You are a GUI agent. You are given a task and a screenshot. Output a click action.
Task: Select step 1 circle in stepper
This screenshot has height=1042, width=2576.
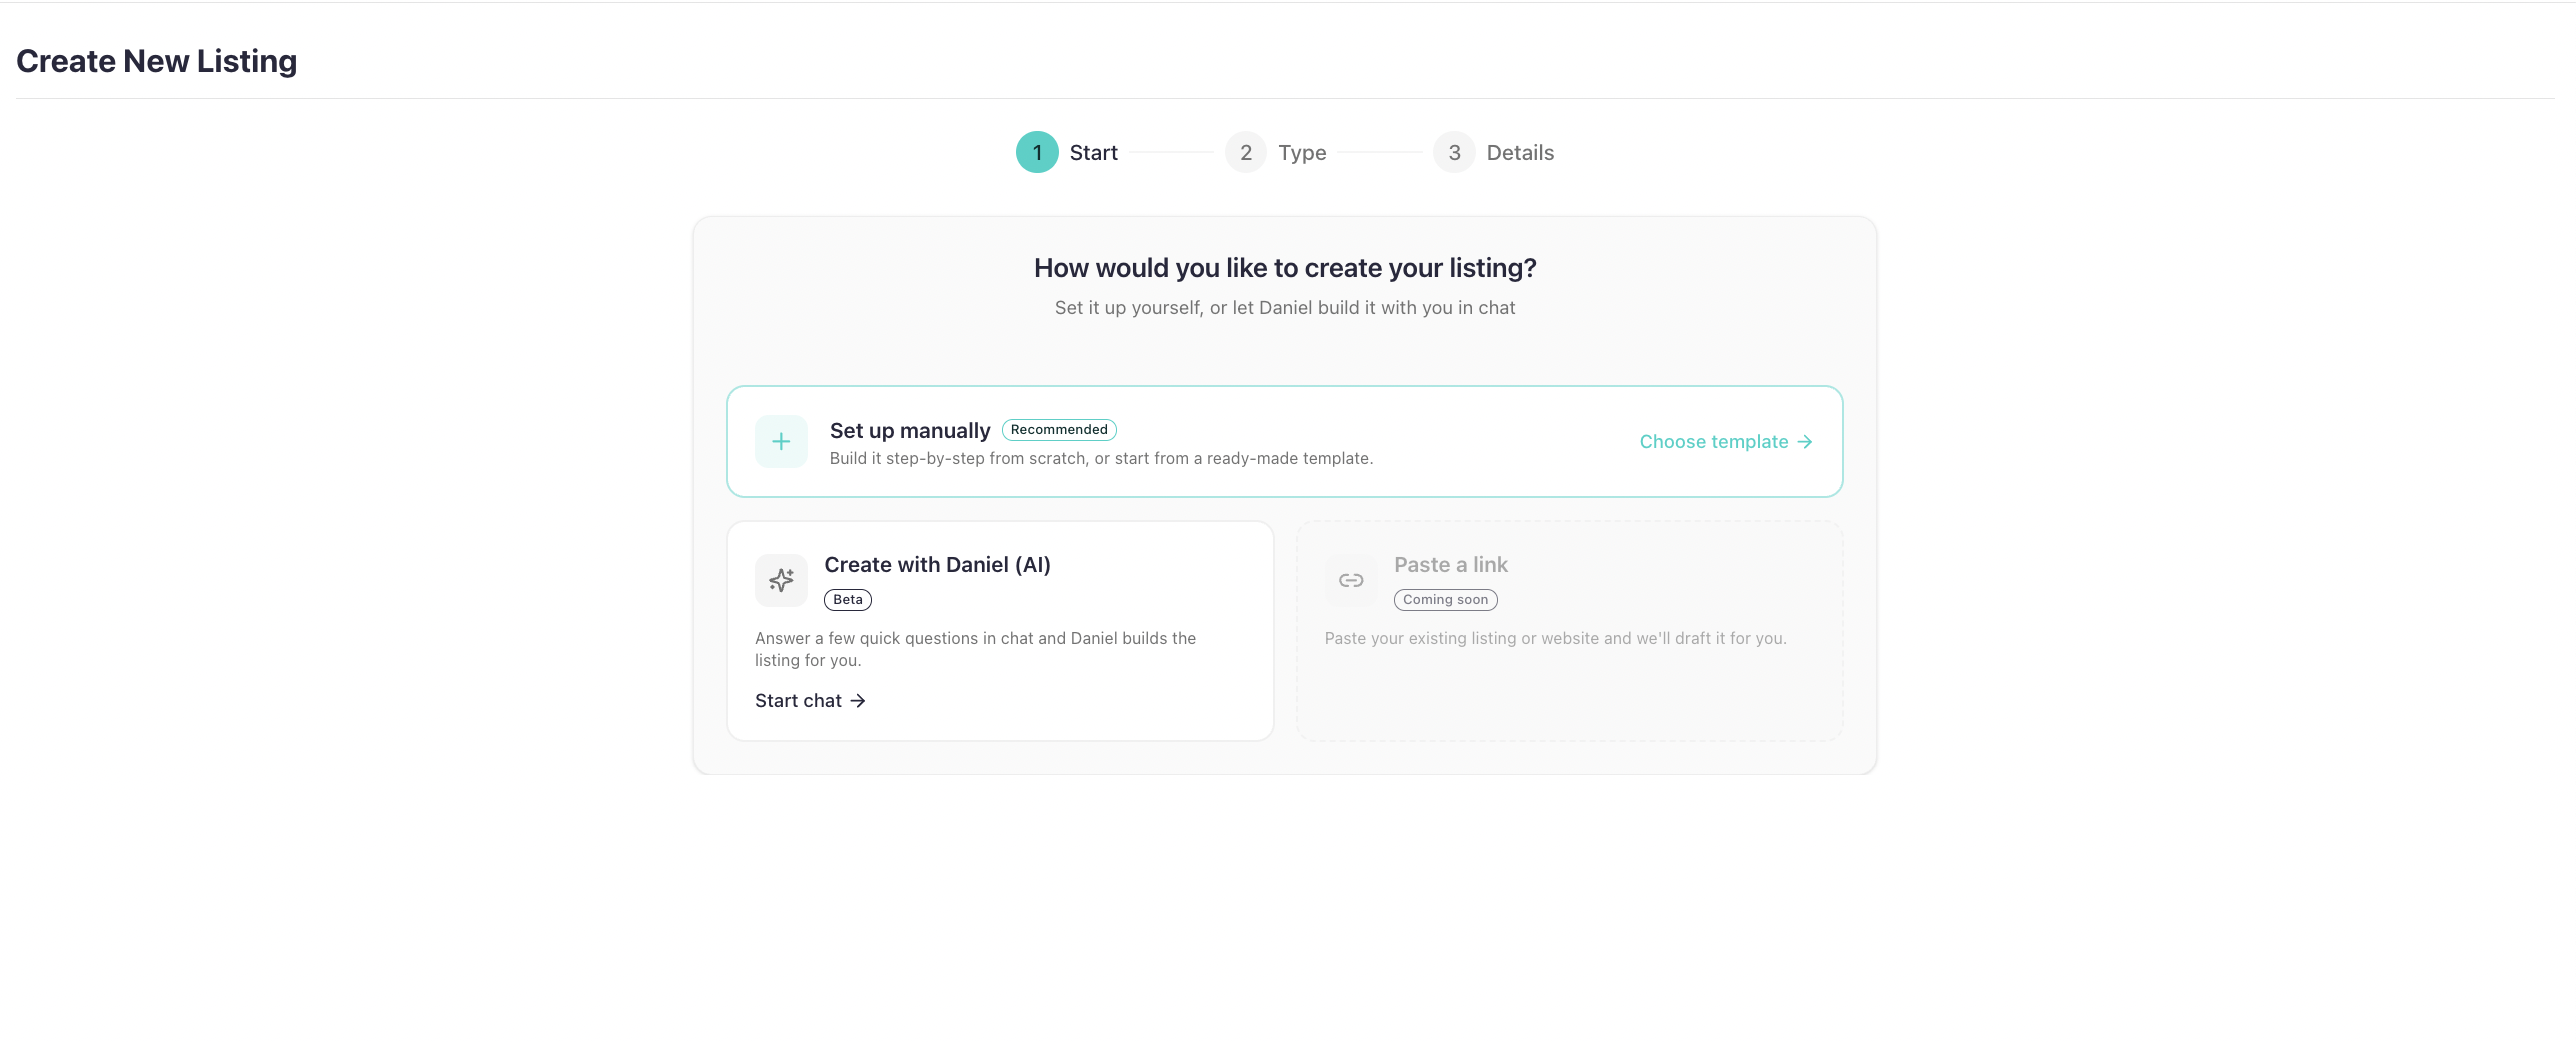[1037, 152]
